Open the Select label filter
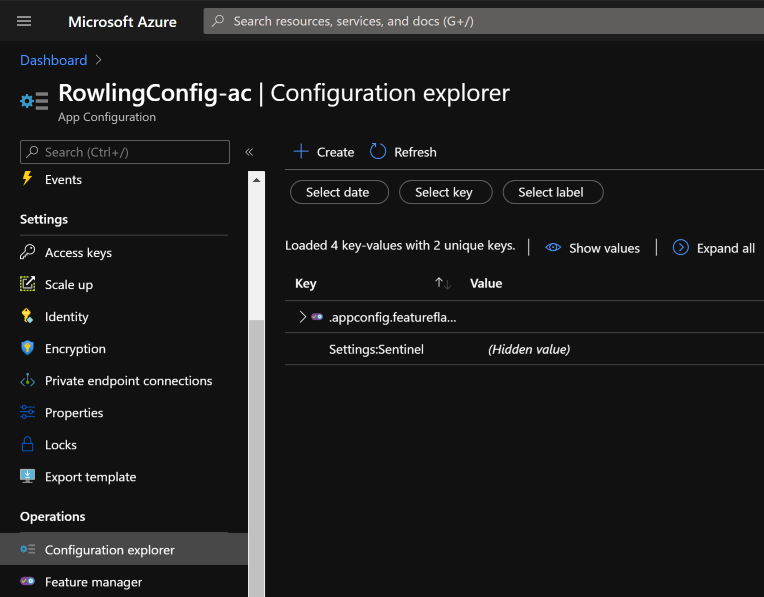This screenshot has height=597, width=764. tap(553, 193)
